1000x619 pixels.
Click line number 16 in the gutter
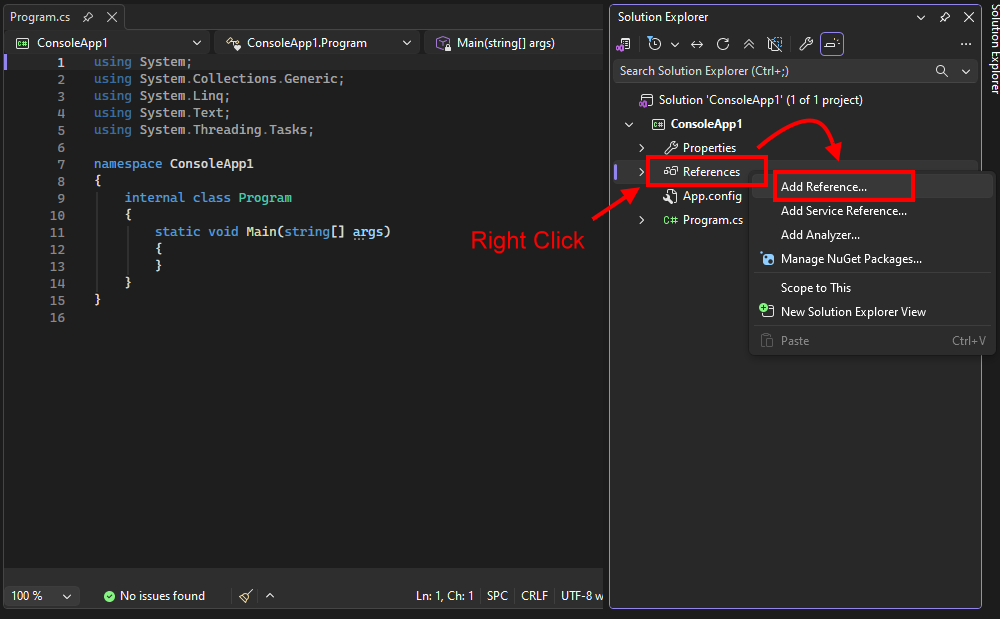click(57, 317)
